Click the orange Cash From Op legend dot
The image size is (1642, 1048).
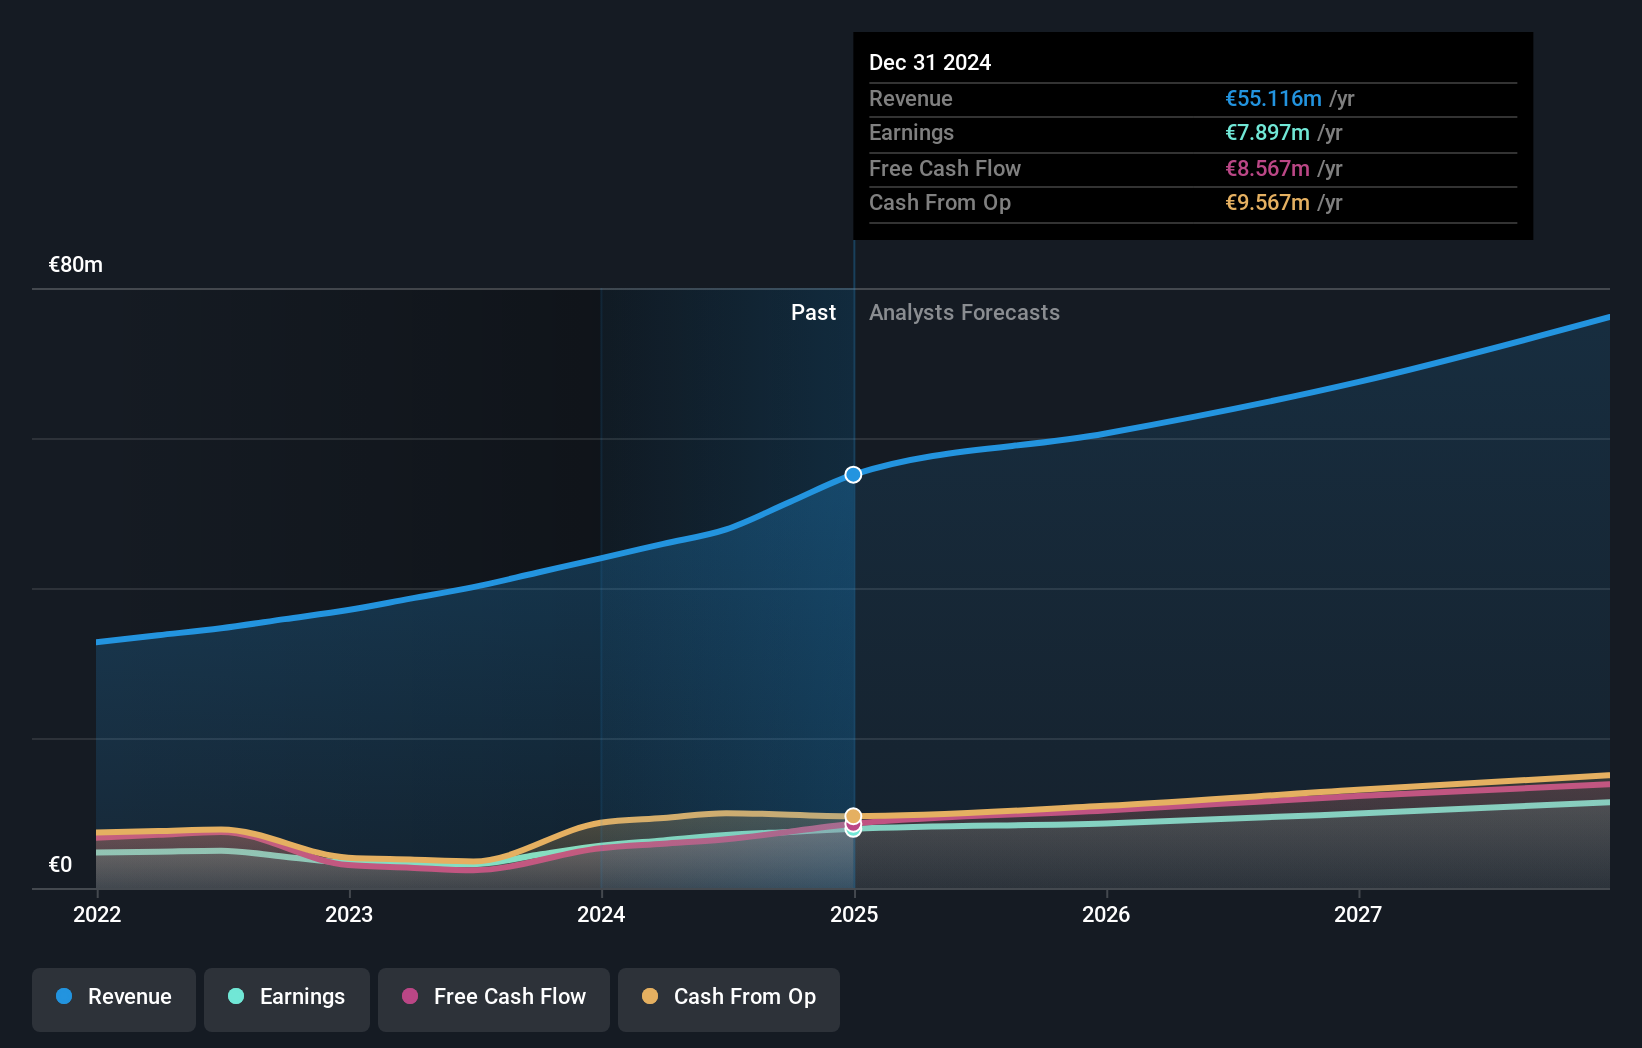click(x=650, y=996)
